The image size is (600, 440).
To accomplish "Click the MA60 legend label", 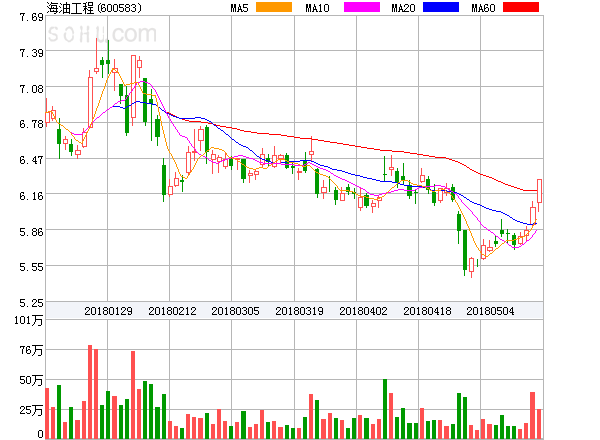I will pos(483,8).
